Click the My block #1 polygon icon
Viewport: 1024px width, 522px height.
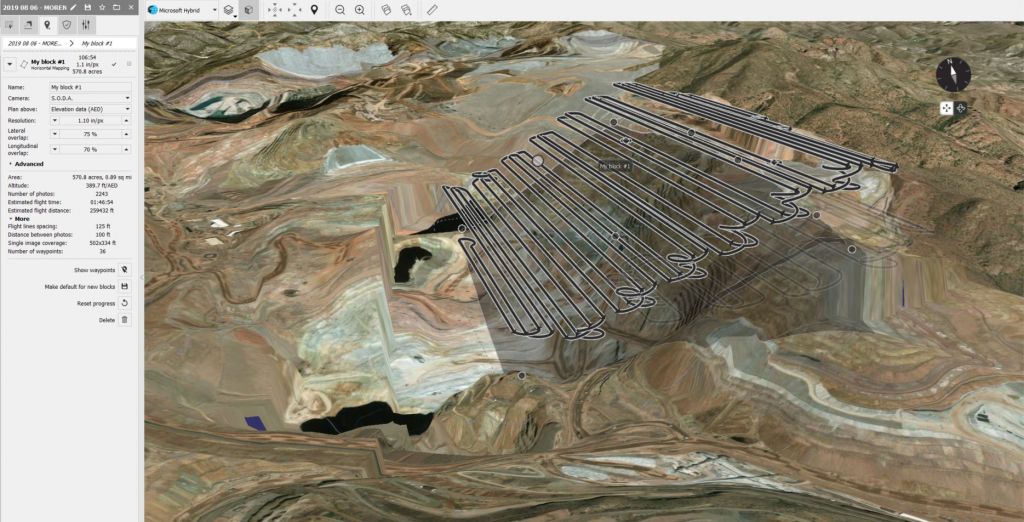pos(24,64)
